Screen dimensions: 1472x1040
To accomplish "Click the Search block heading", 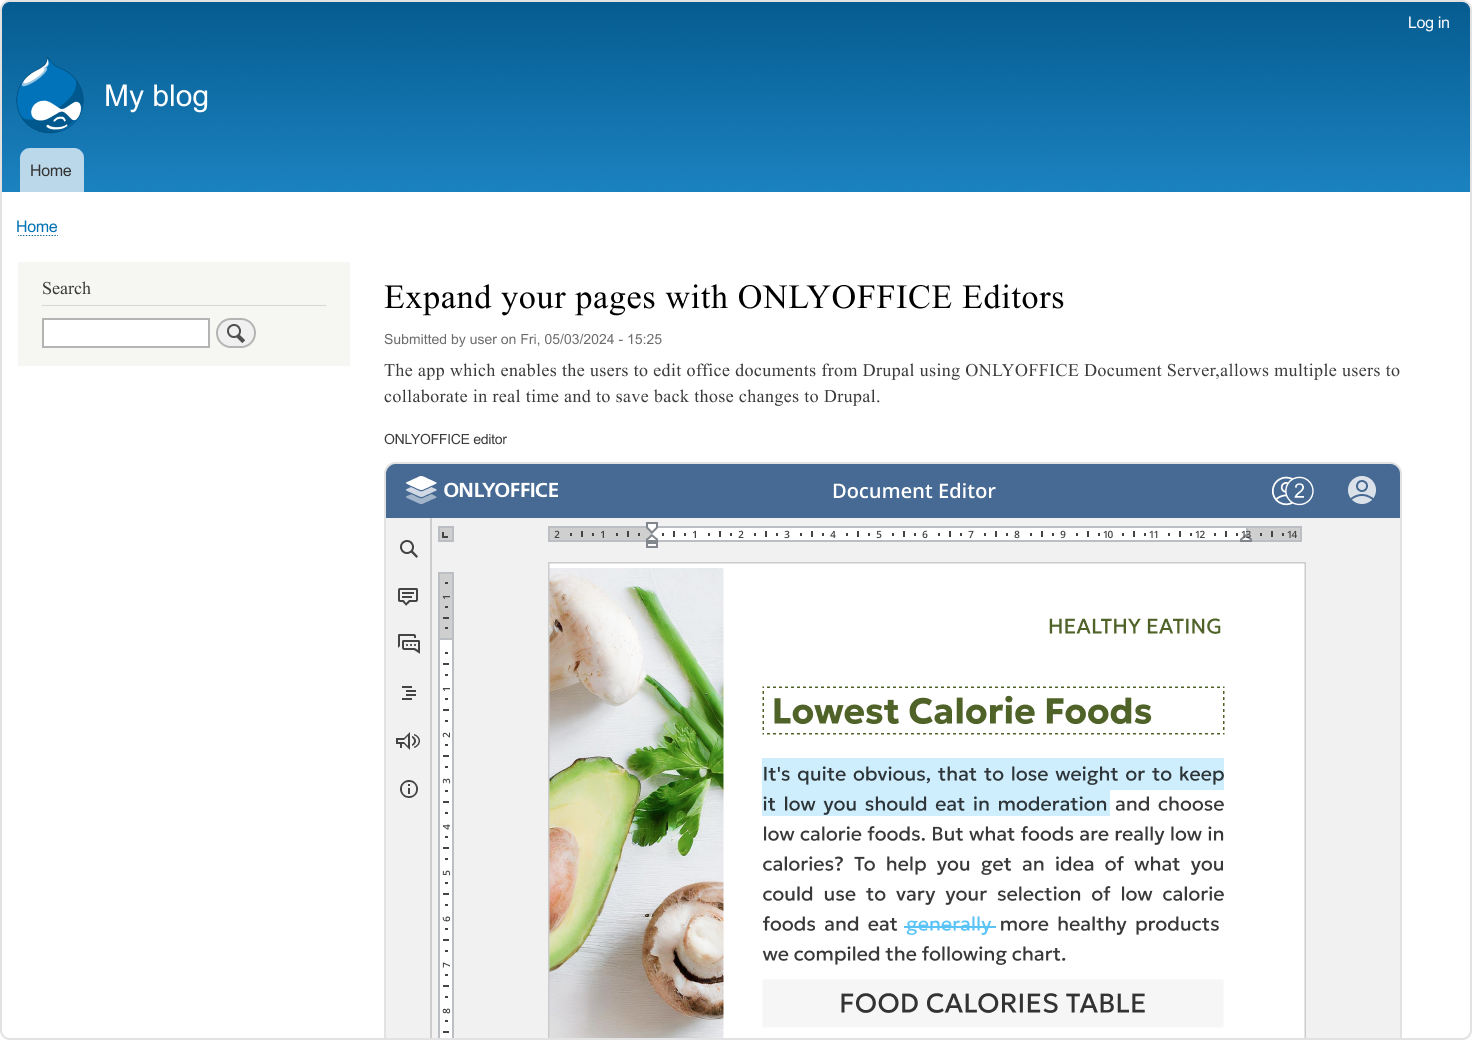I will tap(66, 288).
